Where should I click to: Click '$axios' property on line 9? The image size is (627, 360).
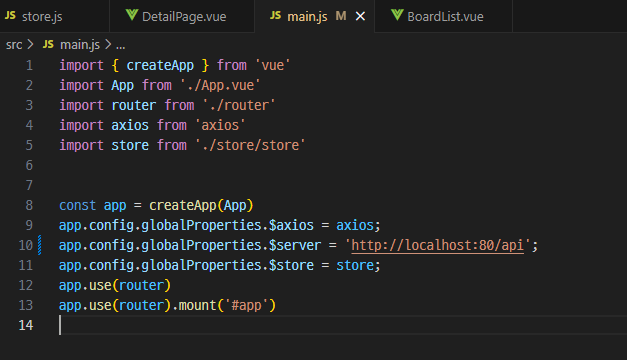291,225
